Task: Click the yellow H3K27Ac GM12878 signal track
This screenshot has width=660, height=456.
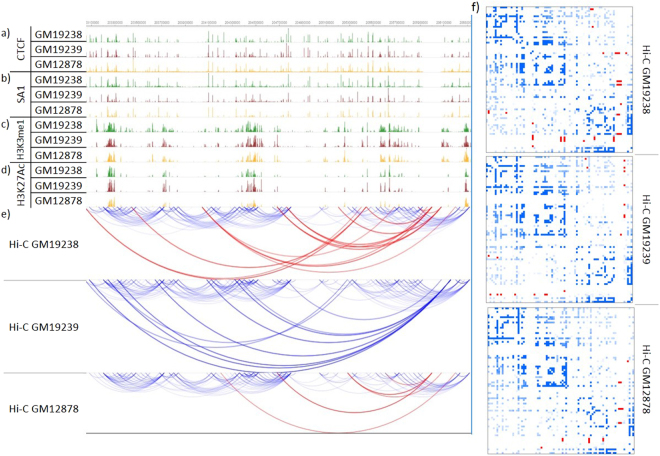Action: coord(279,200)
